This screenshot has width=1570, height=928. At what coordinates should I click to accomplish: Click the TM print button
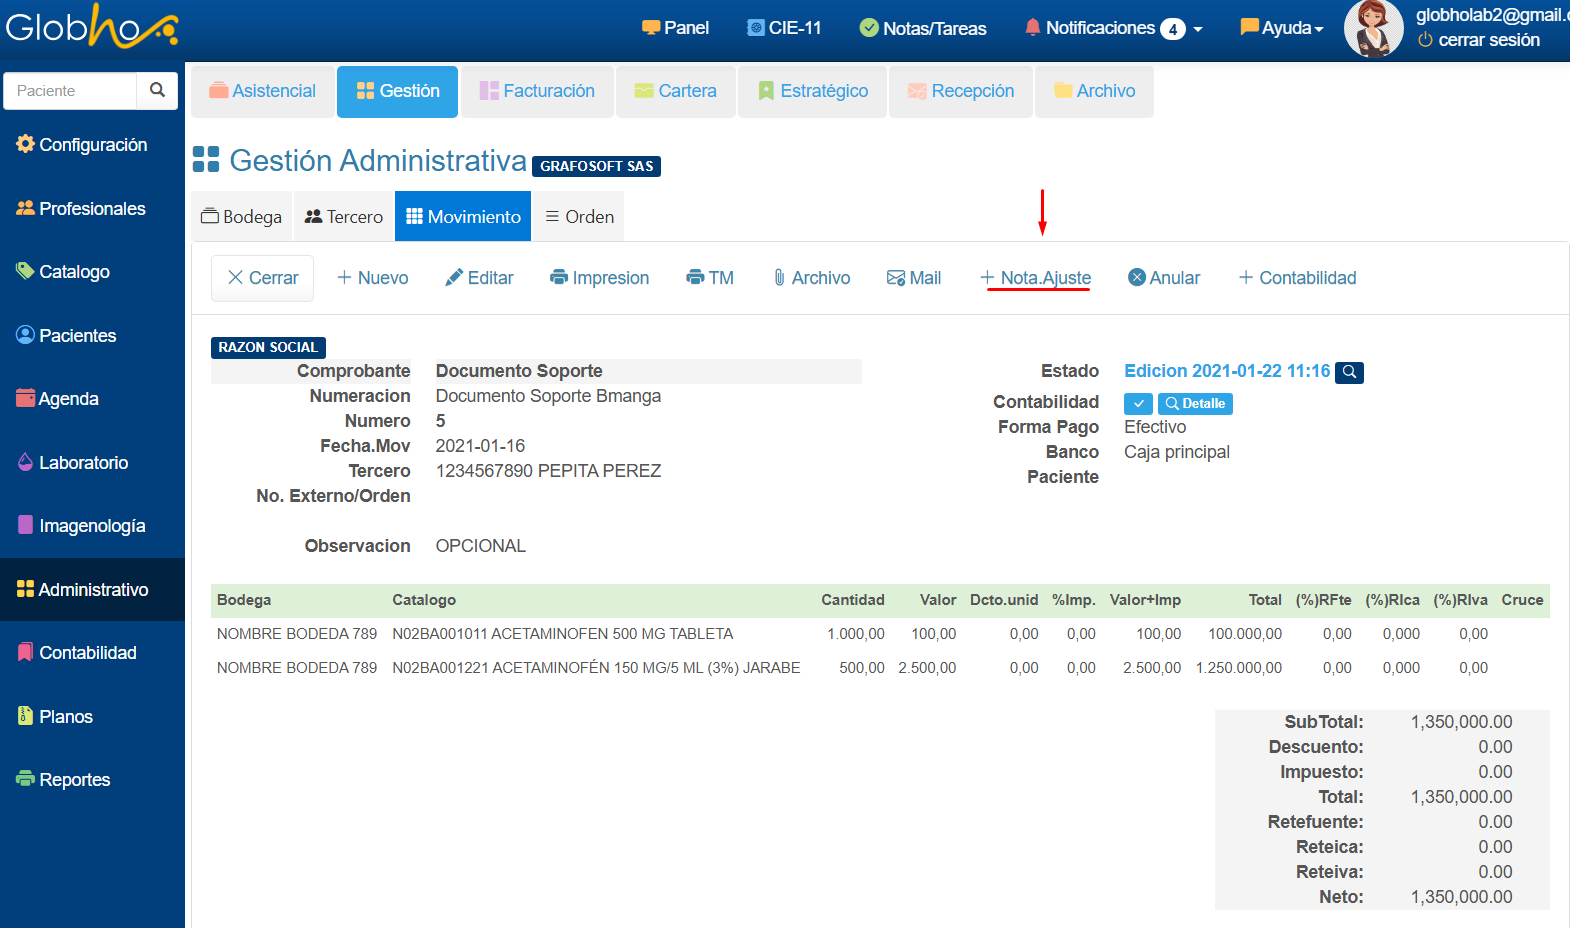(x=710, y=278)
